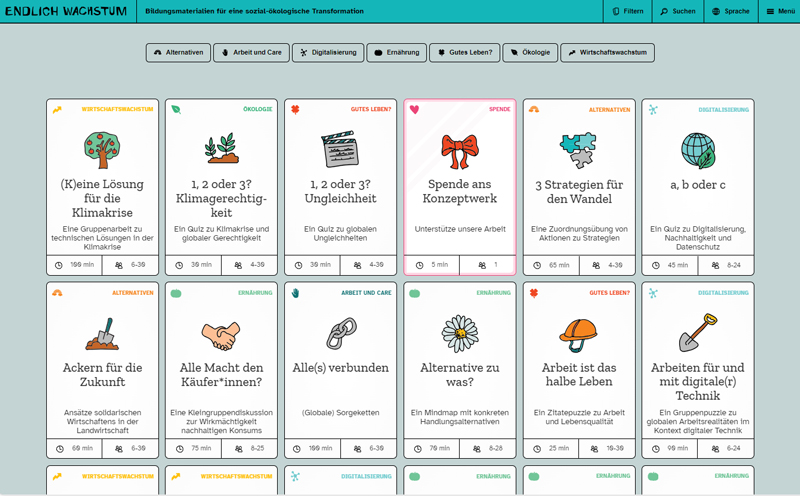This screenshot has height=496, width=800.
Task: Click the tree icon on Klimakrise card
Action: (102, 149)
